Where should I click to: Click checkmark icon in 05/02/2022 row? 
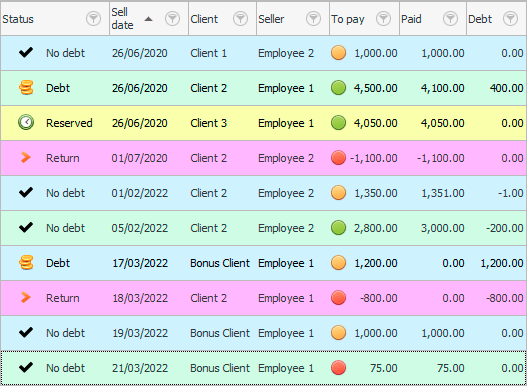coord(26,228)
